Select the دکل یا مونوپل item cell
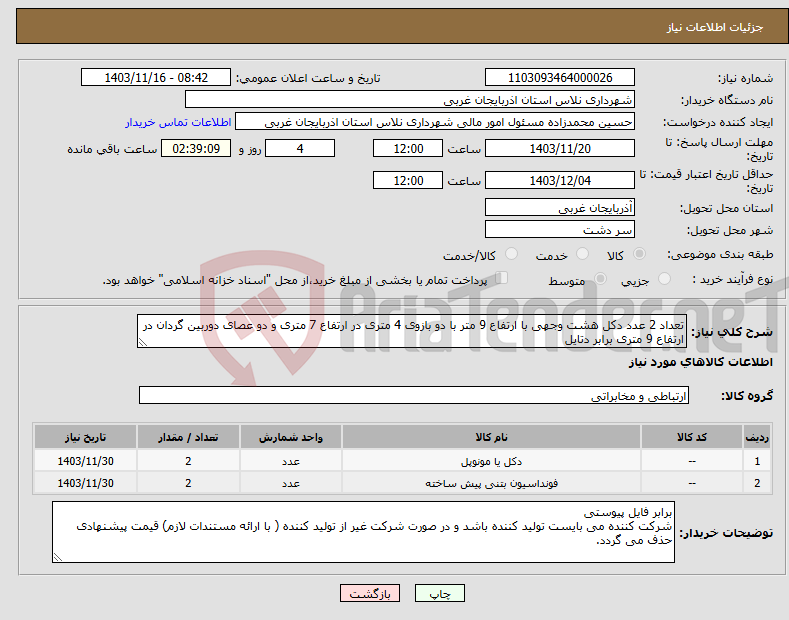The image size is (789, 620). (x=491, y=461)
